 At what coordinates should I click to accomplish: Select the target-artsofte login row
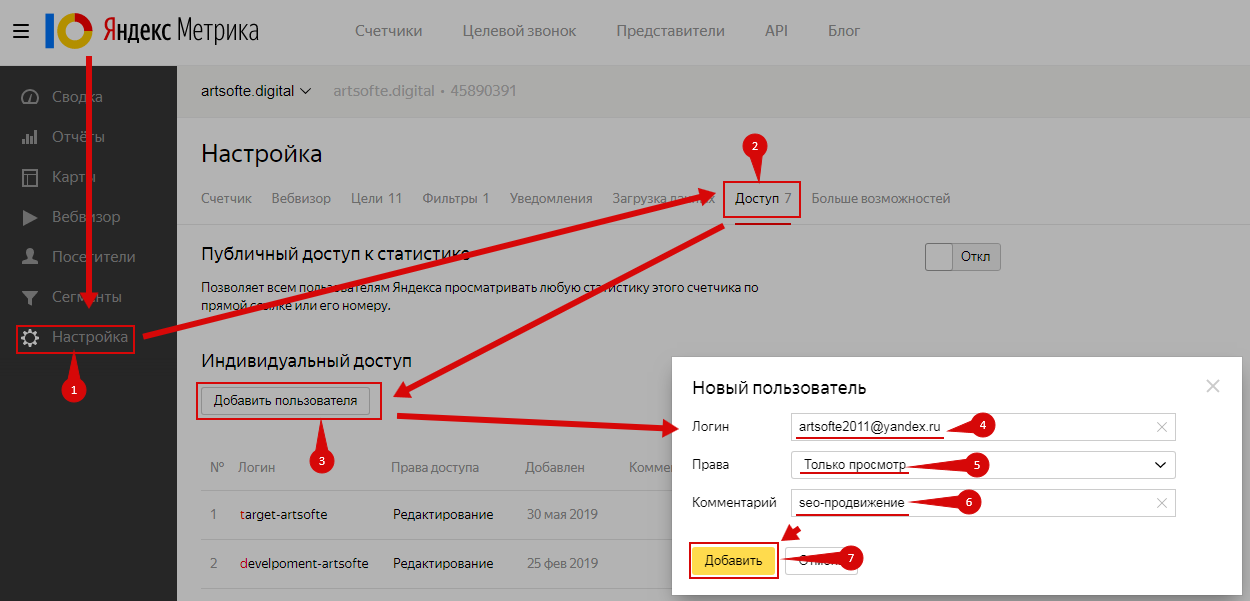[283, 514]
